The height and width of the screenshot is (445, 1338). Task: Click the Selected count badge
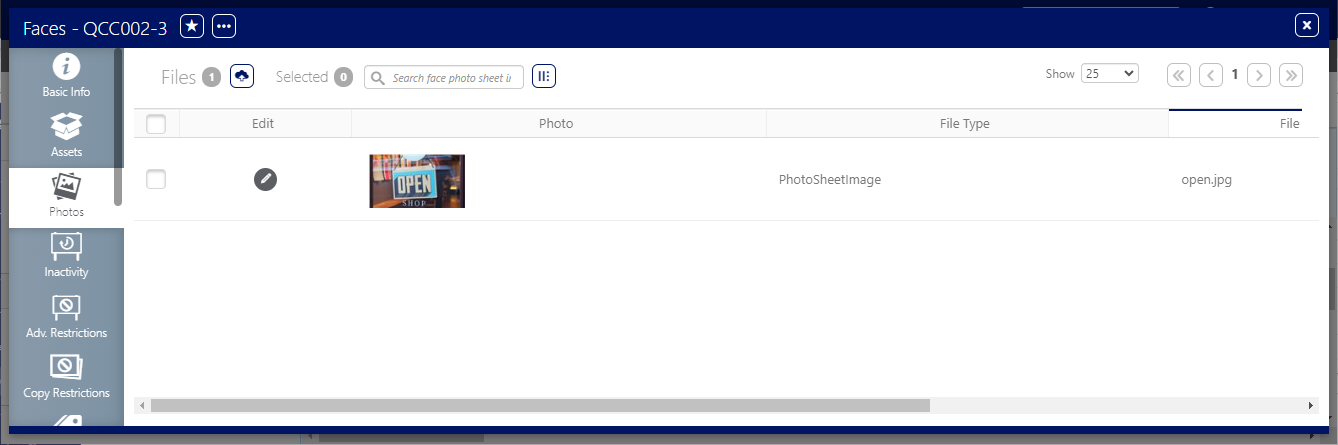pos(343,77)
